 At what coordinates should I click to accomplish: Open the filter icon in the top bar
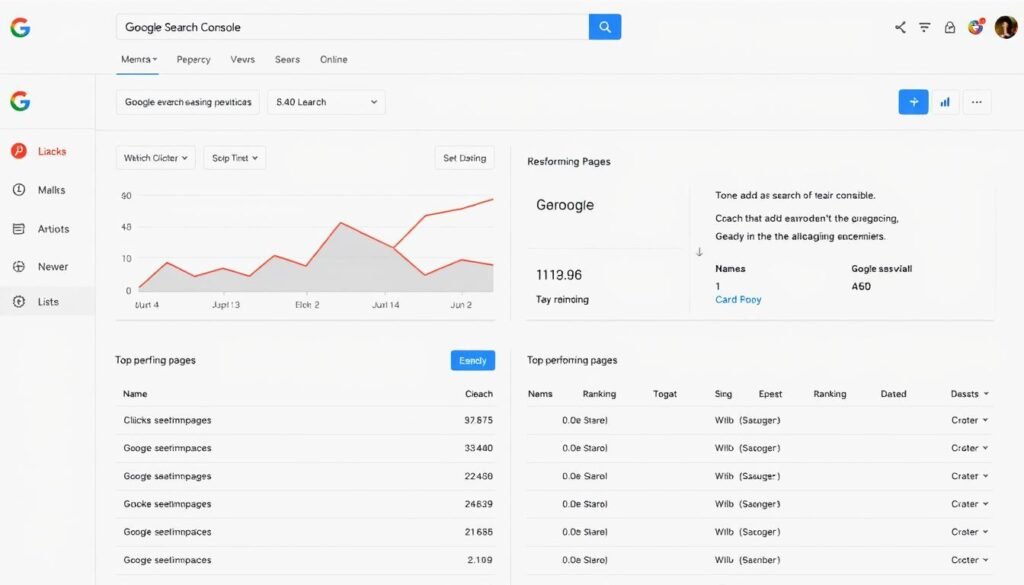[x=923, y=27]
